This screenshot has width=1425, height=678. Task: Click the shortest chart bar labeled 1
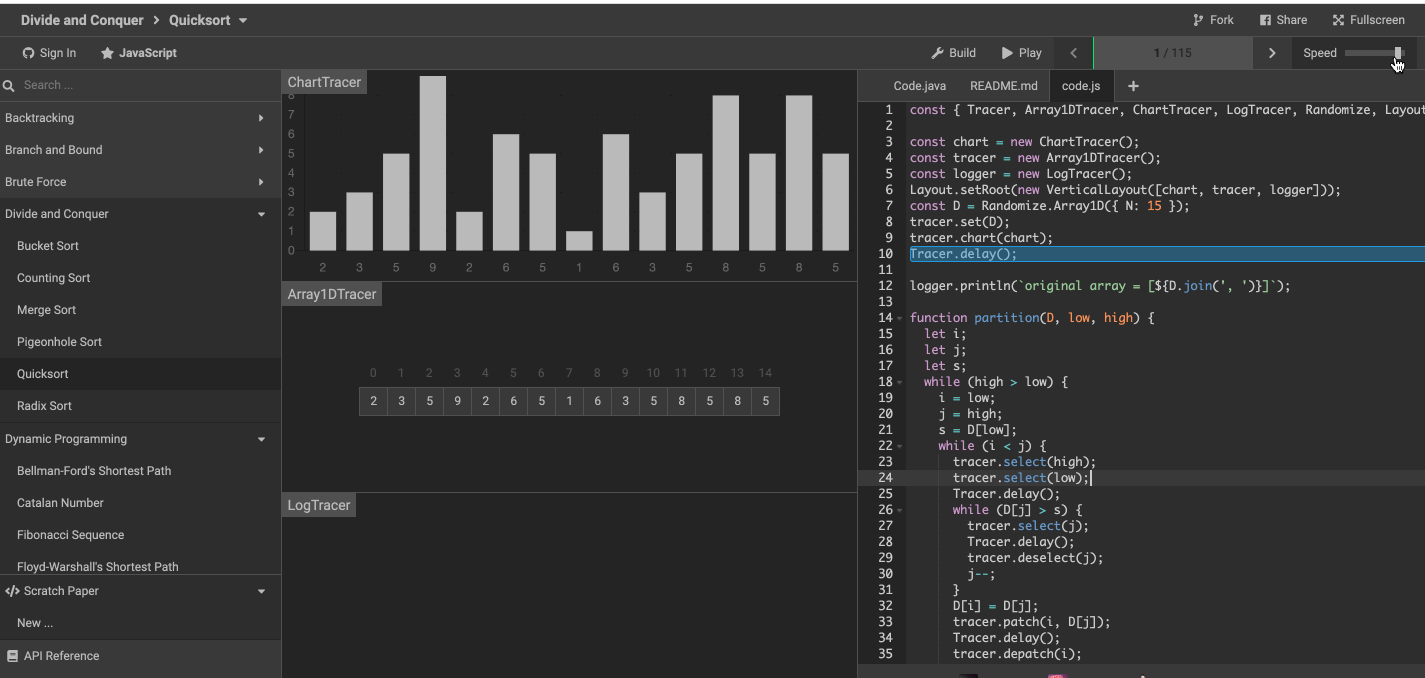[x=579, y=241]
